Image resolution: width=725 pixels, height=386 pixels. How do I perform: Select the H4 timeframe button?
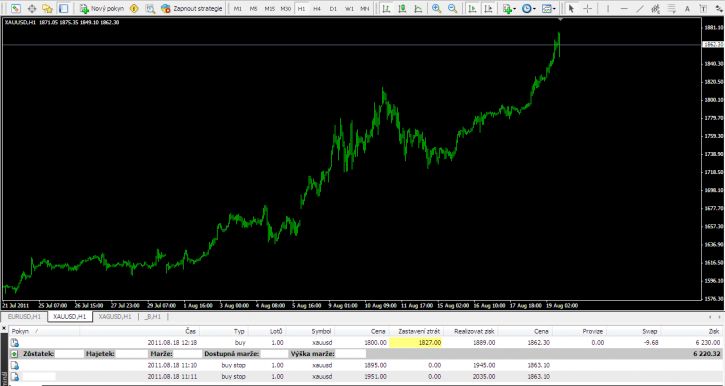(317, 8)
